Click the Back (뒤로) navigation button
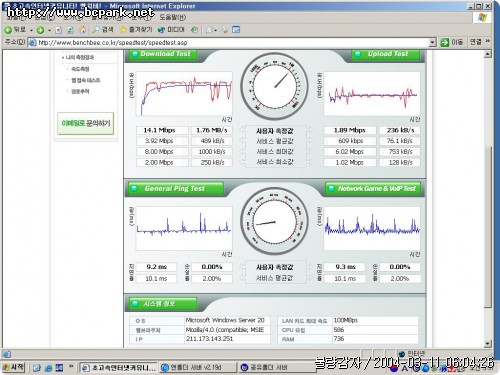 (15, 30)
